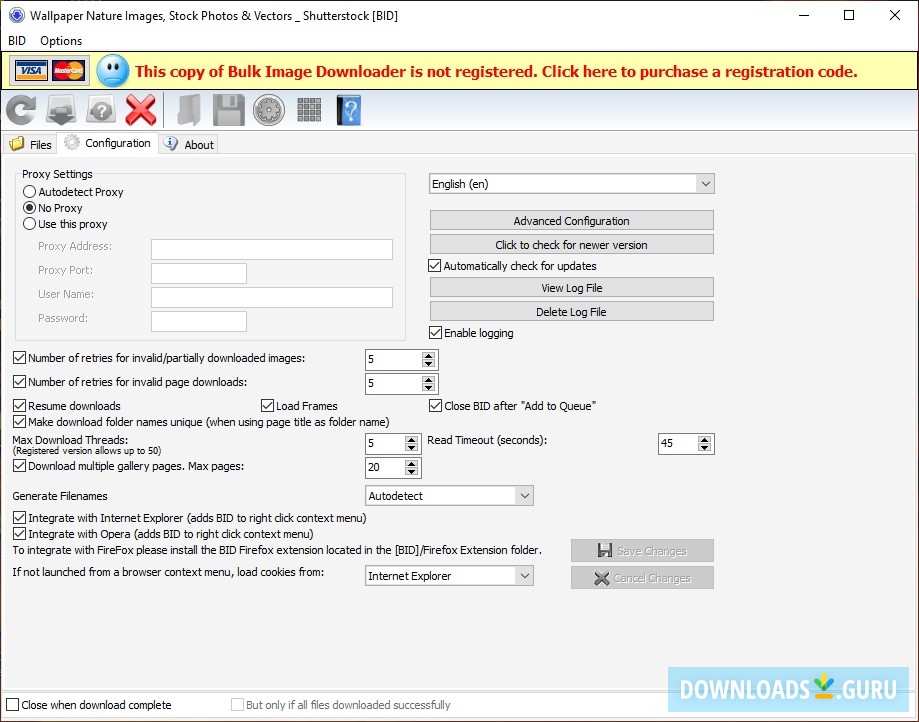
Task: Toggle retries for invalid page downloads checkbox
Action: (19, 382)
